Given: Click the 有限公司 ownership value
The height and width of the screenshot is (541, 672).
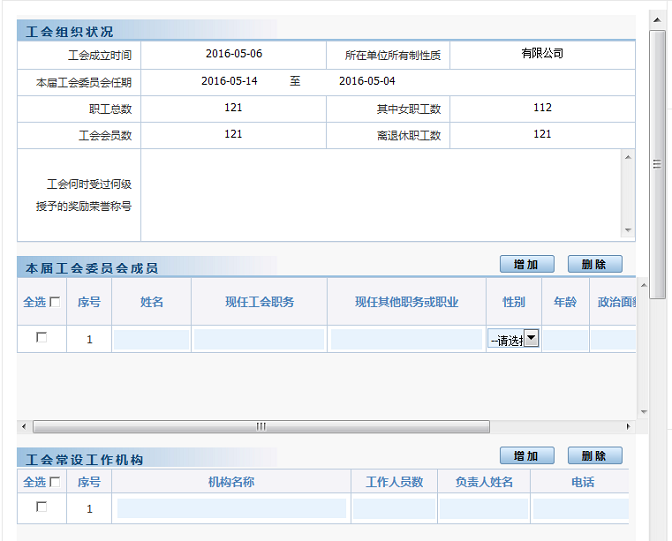Looking at the screenshot, I should coord(542,53).
